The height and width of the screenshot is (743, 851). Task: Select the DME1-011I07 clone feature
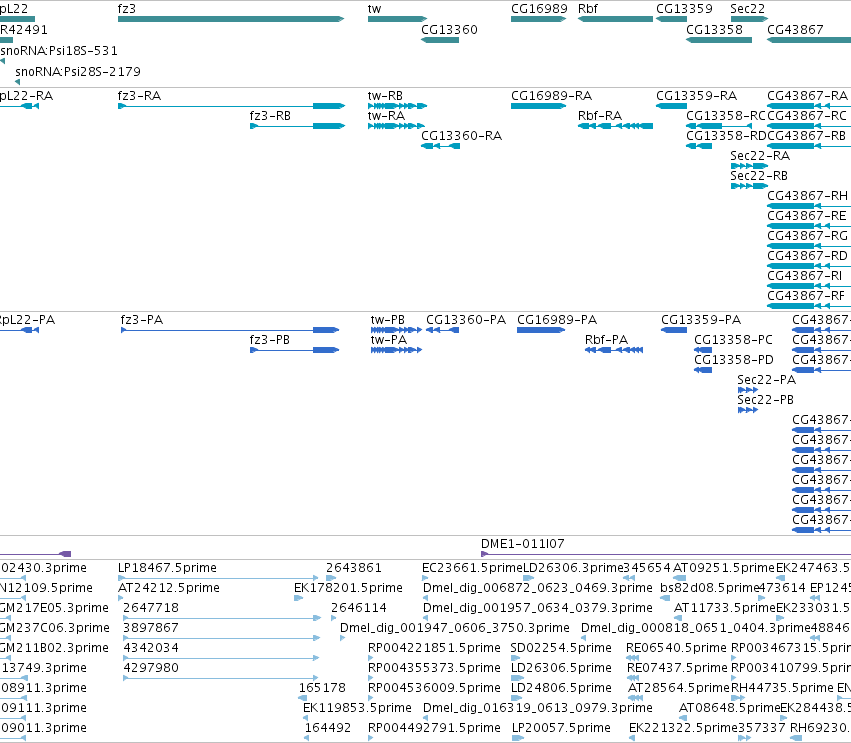click(666, 554)
